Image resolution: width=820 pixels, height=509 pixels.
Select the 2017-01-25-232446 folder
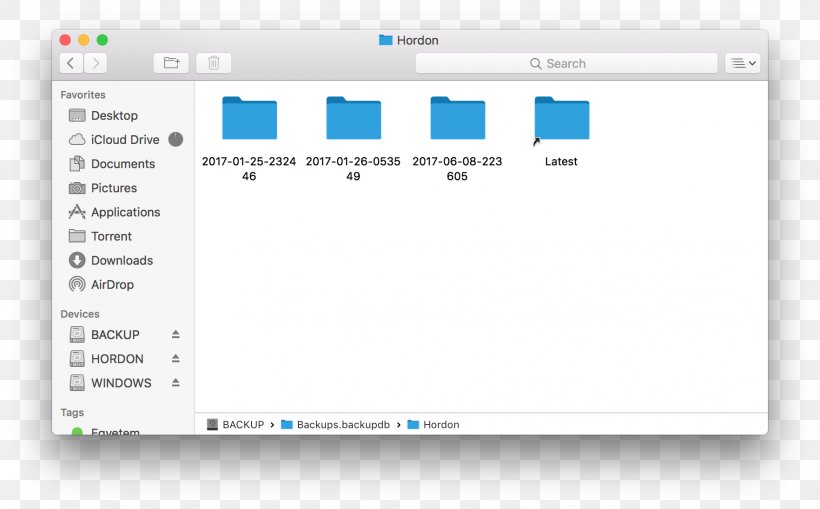249,119
